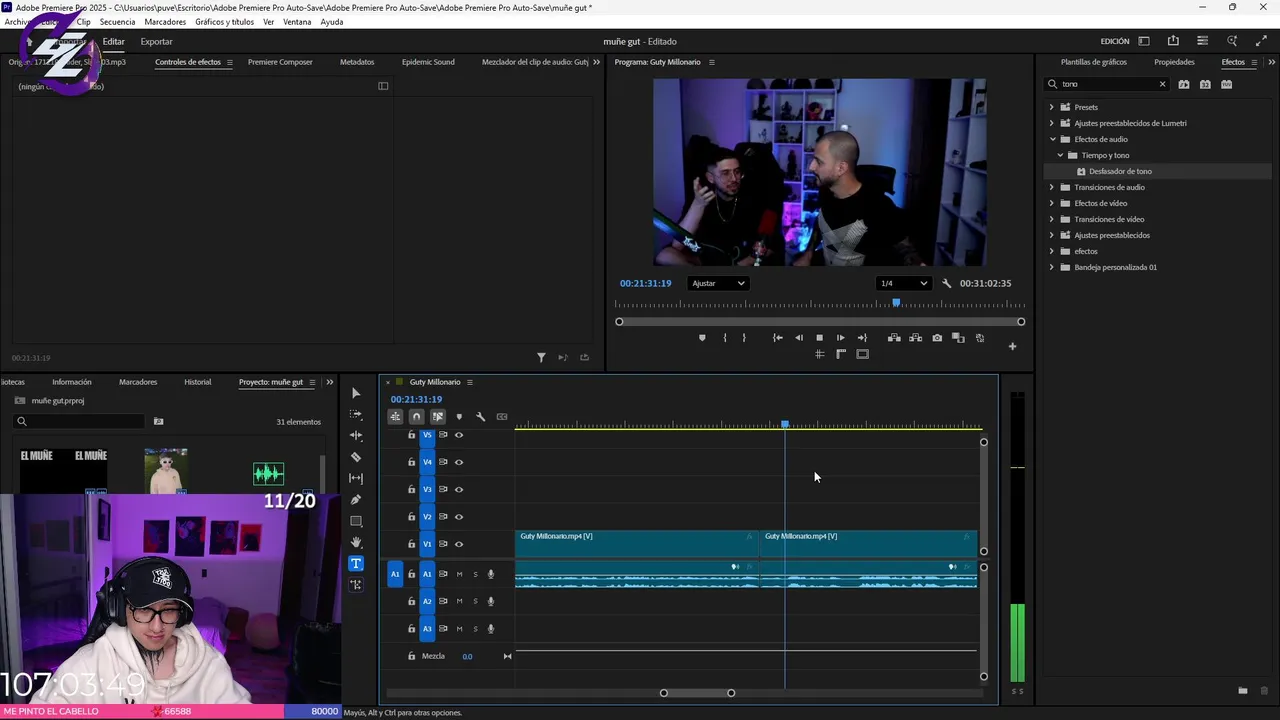Click the 32-bit color effects filter
Viewport: 1280px width, 720px height.
[x=1205, y=84]
